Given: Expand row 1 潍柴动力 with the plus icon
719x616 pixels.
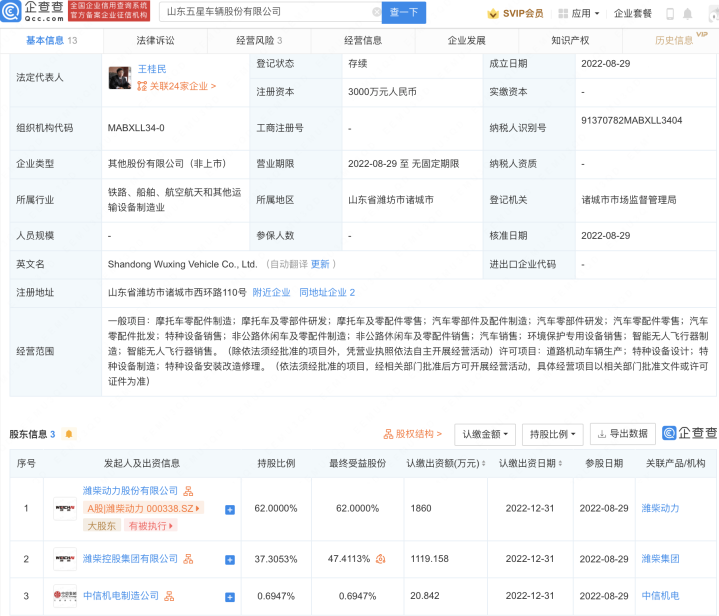Looking at the screenshot, I should tap(230, 510).
